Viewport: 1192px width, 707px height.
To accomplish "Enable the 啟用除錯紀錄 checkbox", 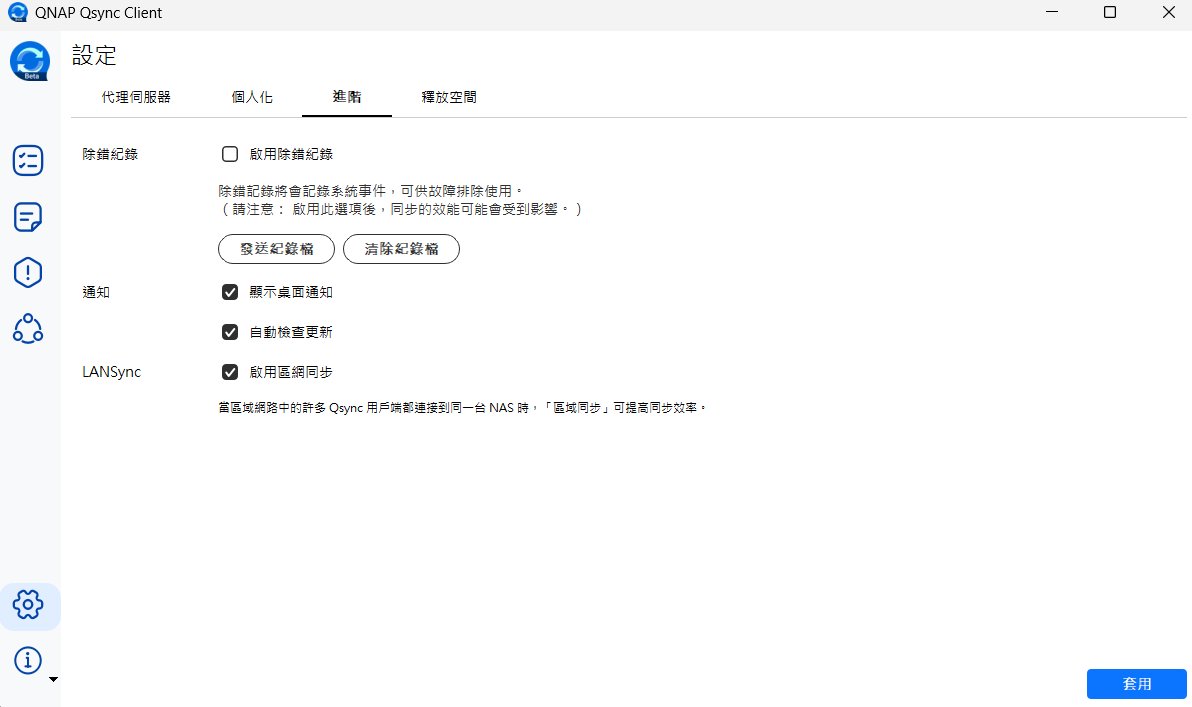I will (x=230, y=154).
